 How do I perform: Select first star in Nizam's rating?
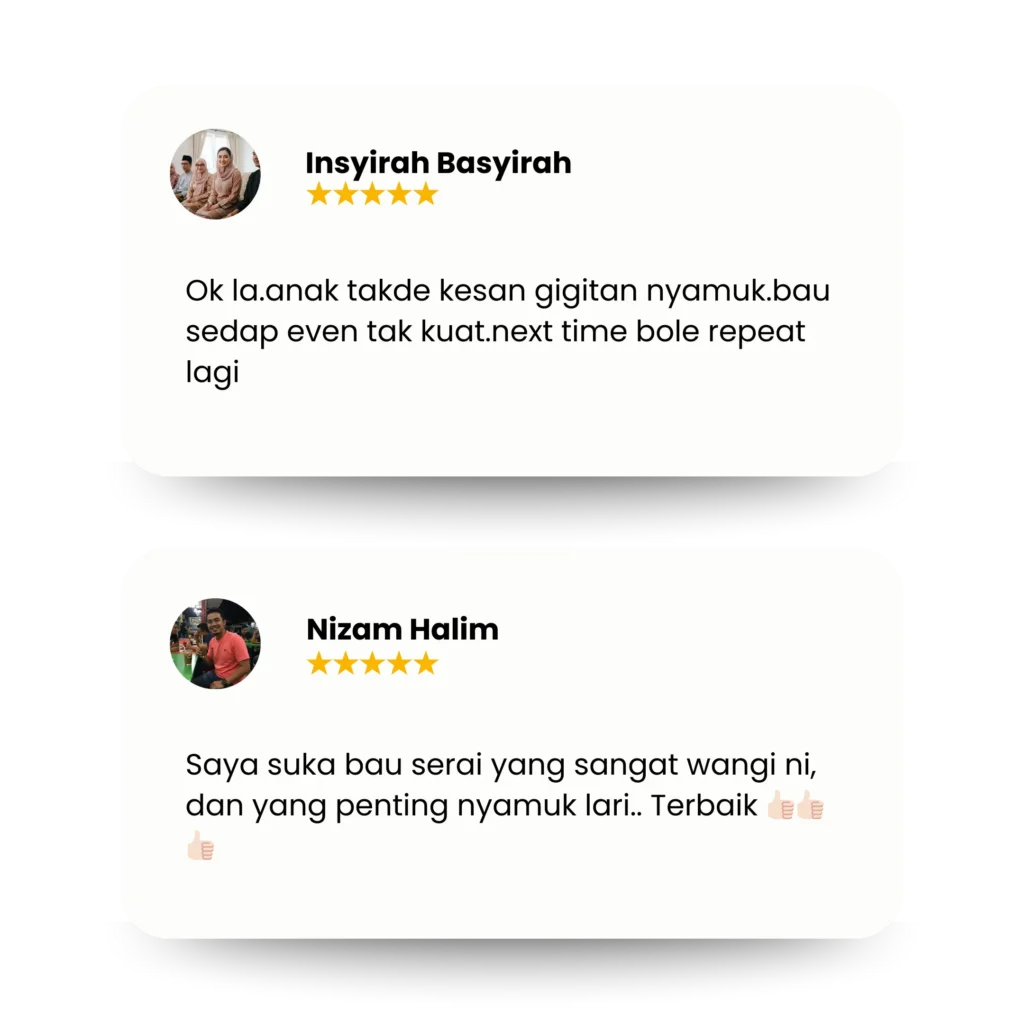point(319,664)
